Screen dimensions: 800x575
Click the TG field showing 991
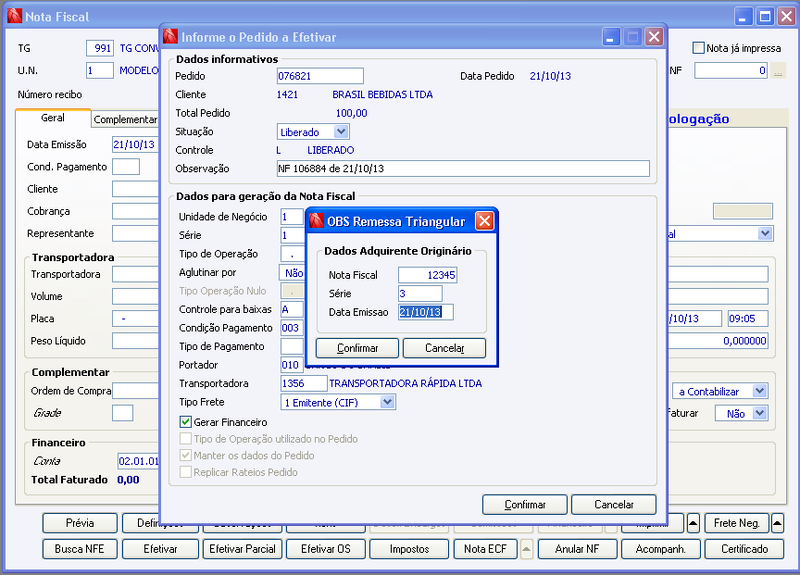click(100, 48)
